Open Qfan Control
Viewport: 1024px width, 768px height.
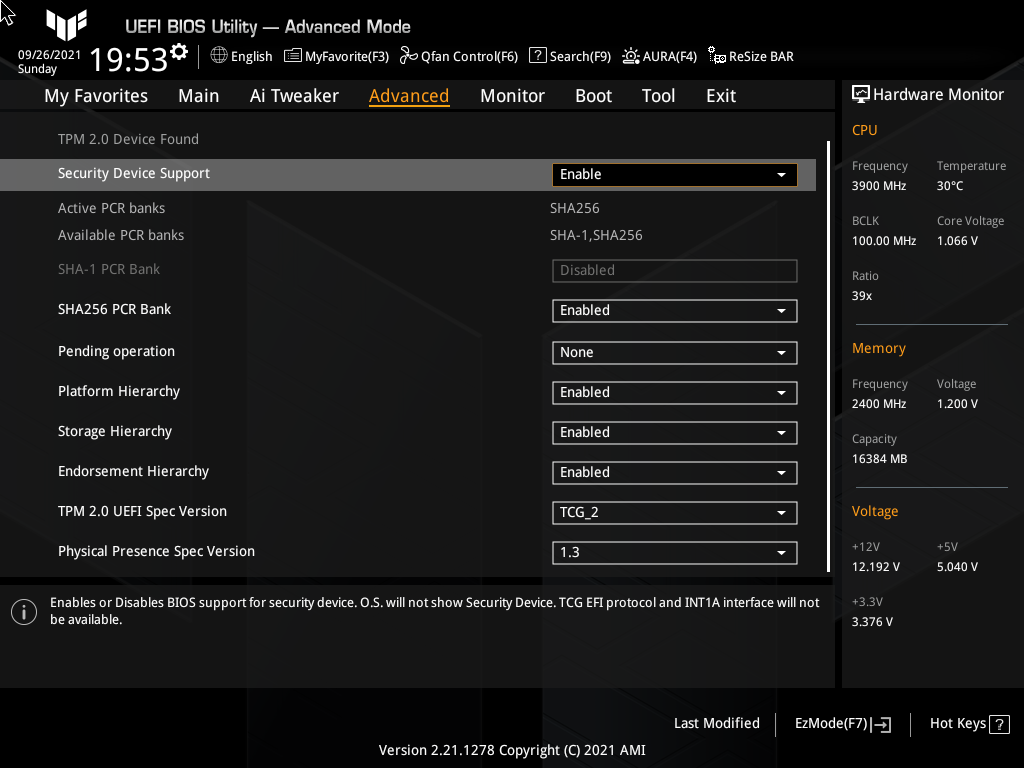[458, 56]
